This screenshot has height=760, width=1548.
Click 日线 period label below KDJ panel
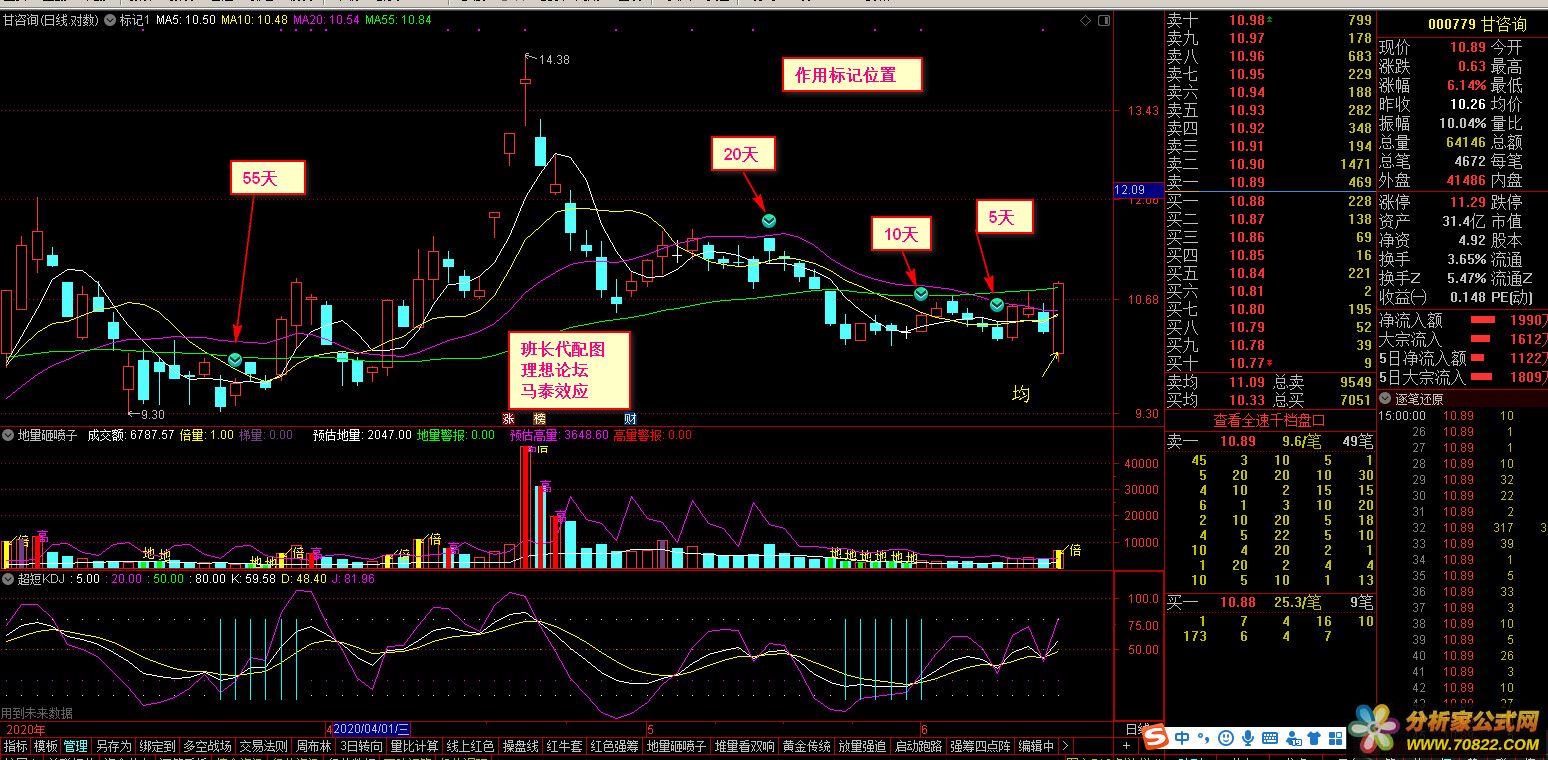pyautogui.click(x=1138, y=730)
